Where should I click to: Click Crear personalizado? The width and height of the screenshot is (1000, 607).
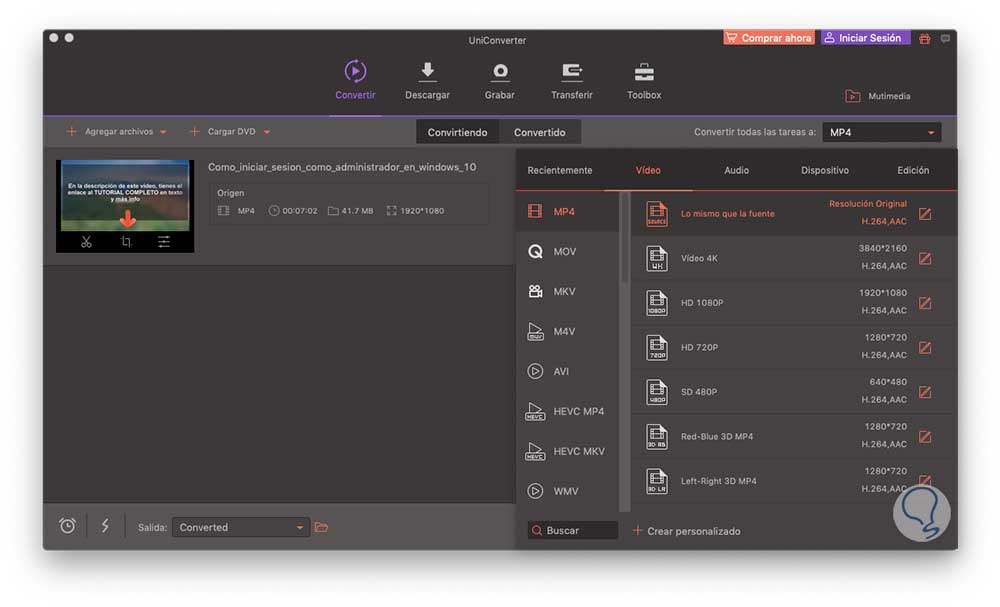687,530
